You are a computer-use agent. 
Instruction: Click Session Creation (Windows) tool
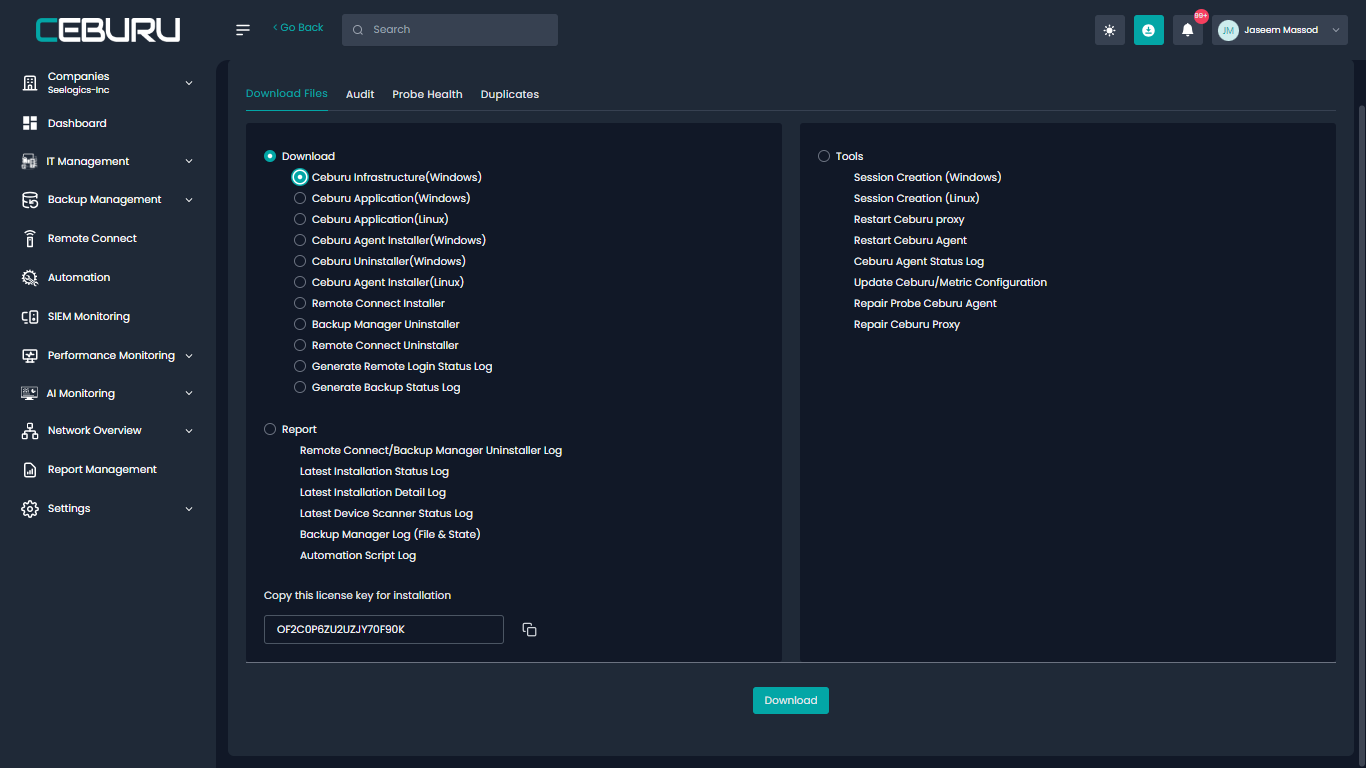(927, 177)
